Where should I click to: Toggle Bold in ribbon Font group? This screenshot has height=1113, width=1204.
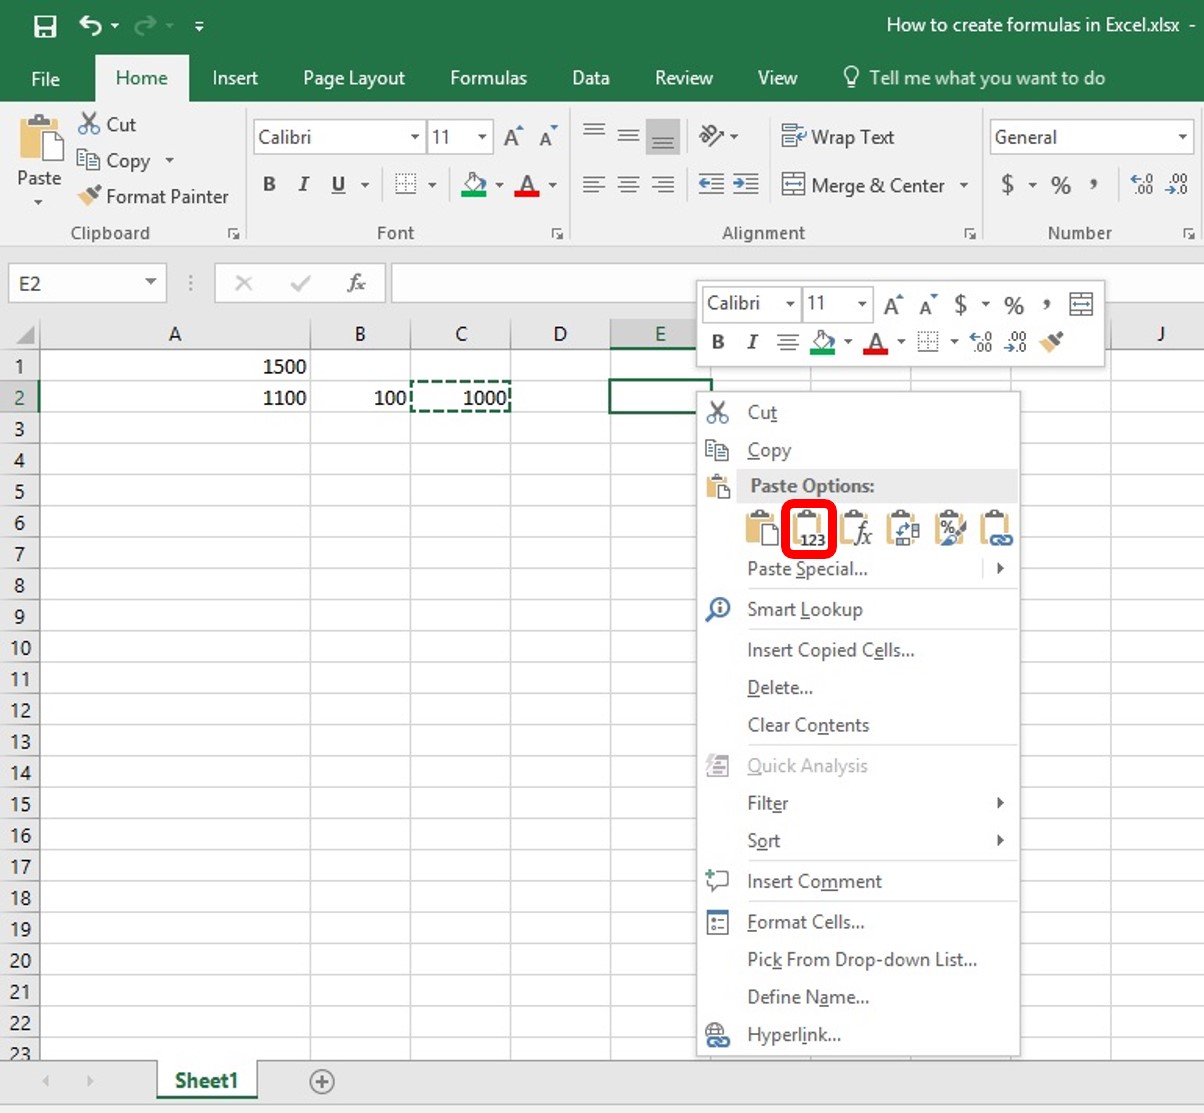tap(269, 184)
